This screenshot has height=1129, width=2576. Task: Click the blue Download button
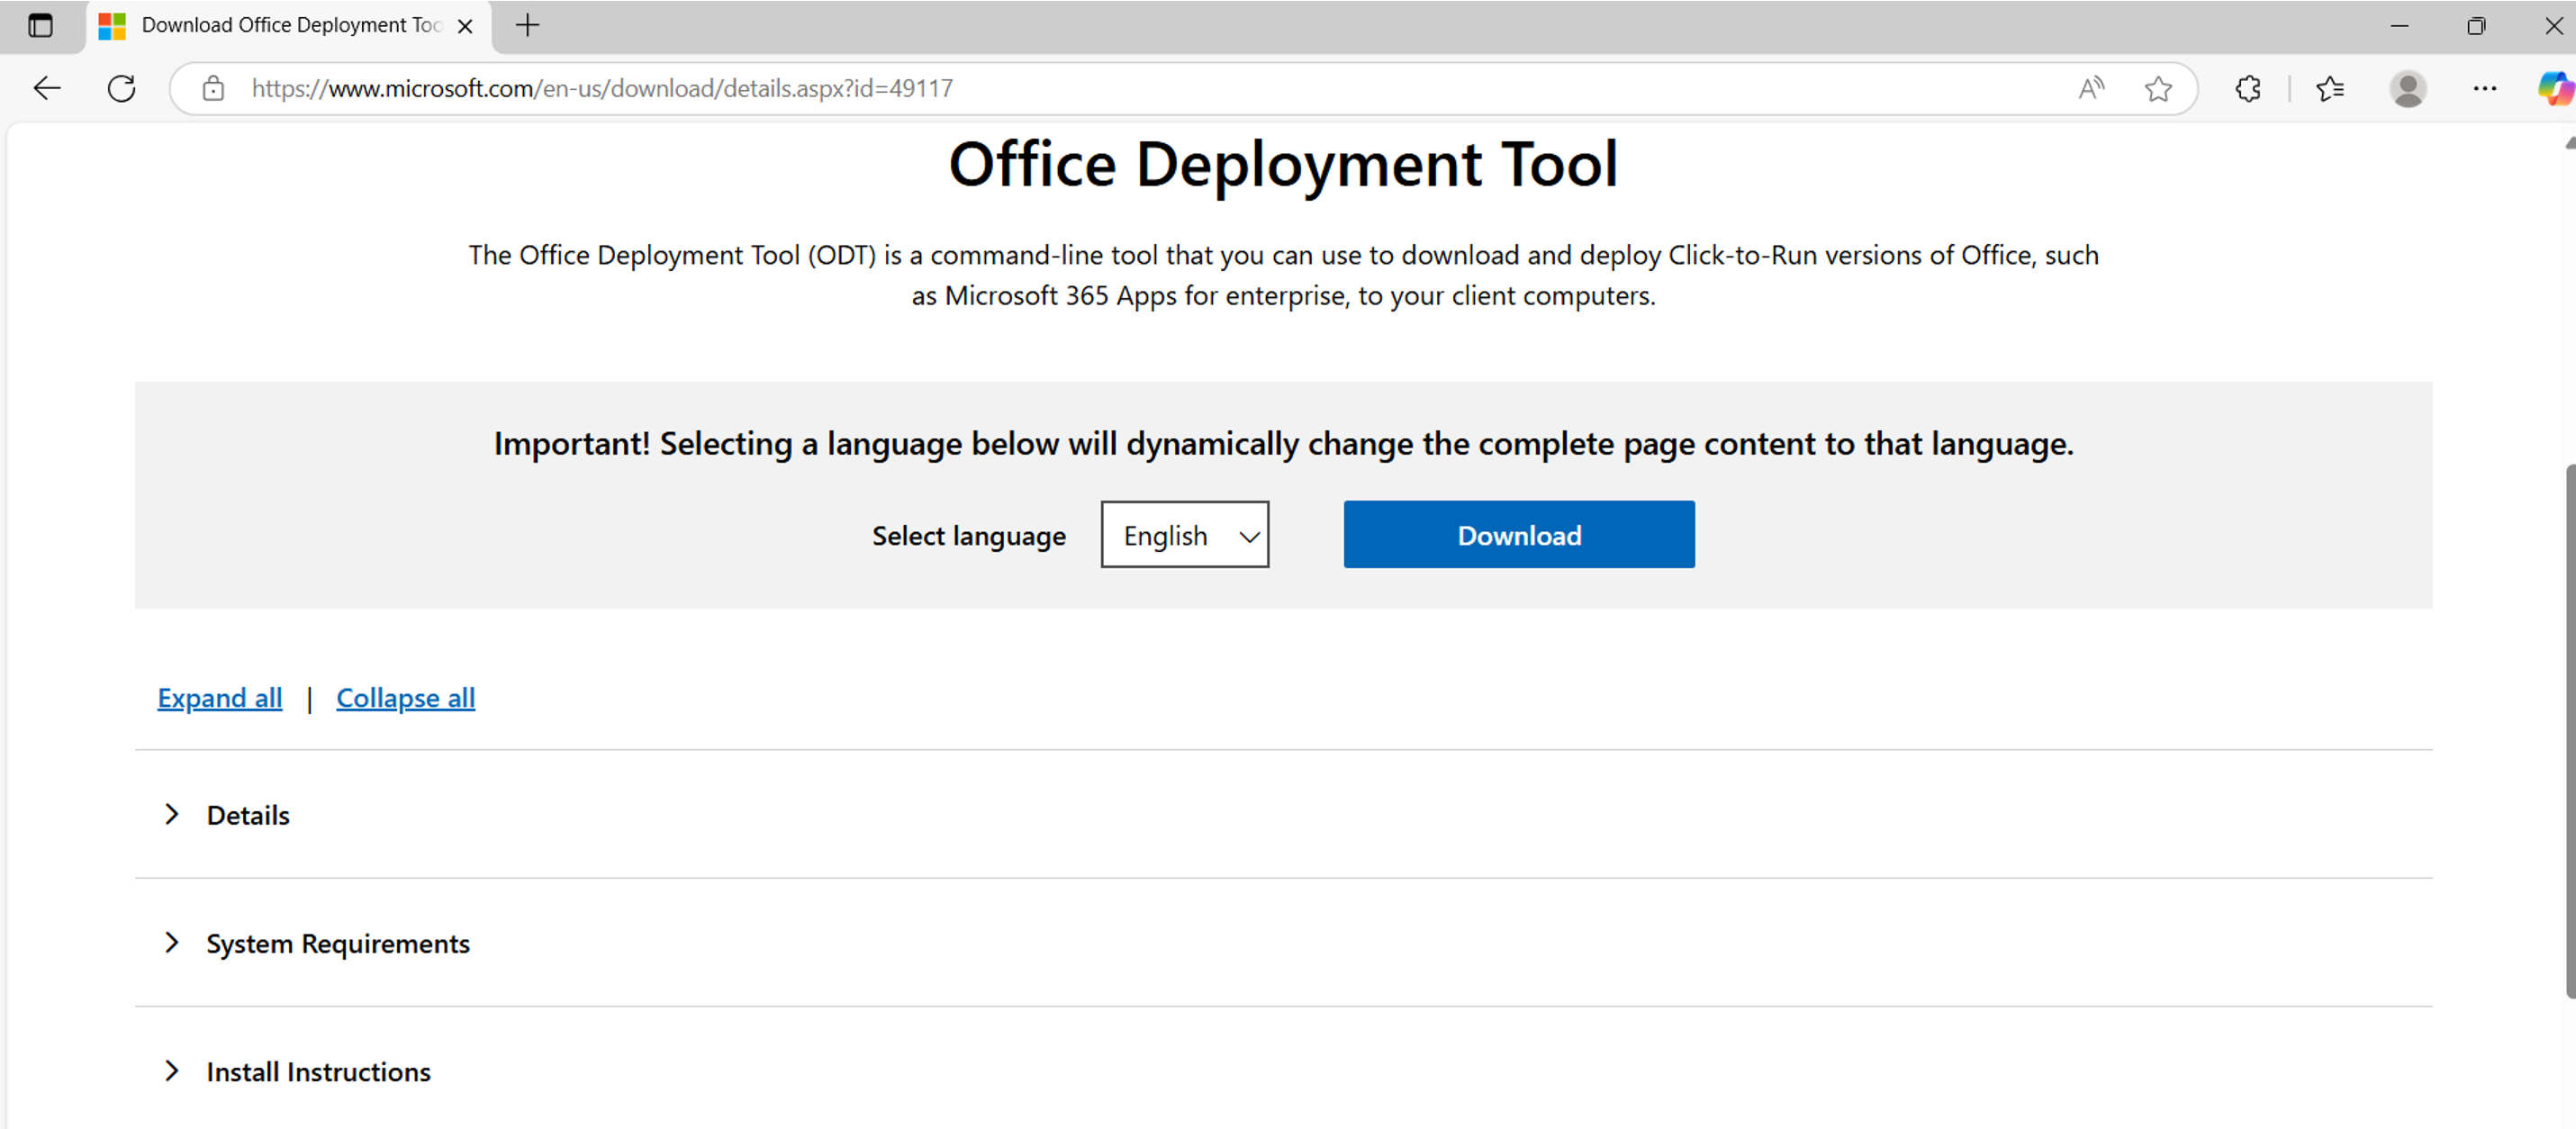[x=1519, y=535]
